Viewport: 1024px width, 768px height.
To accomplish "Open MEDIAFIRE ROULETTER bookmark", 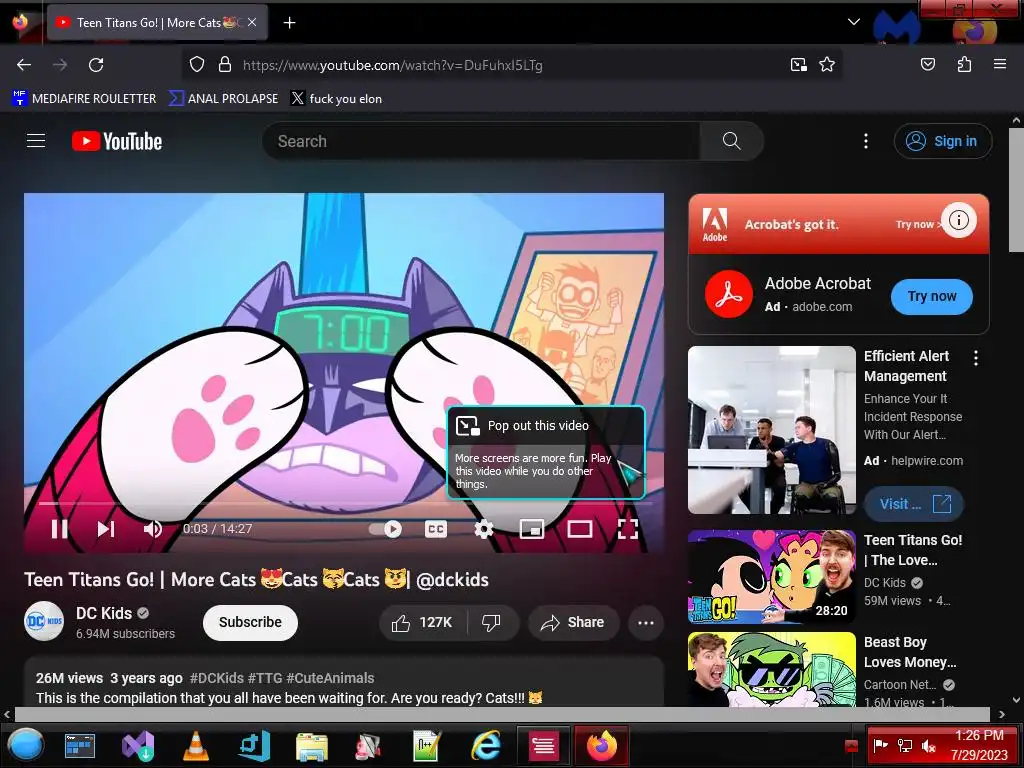I will [x=84, y=99].
